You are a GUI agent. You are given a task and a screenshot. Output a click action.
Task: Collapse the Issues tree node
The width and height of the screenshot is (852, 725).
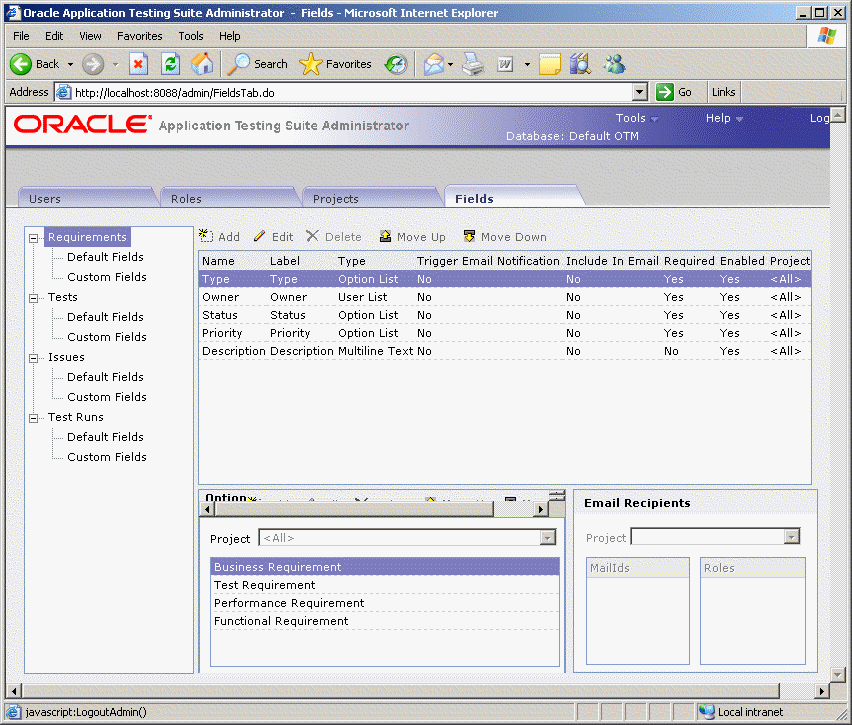point(34,358)
